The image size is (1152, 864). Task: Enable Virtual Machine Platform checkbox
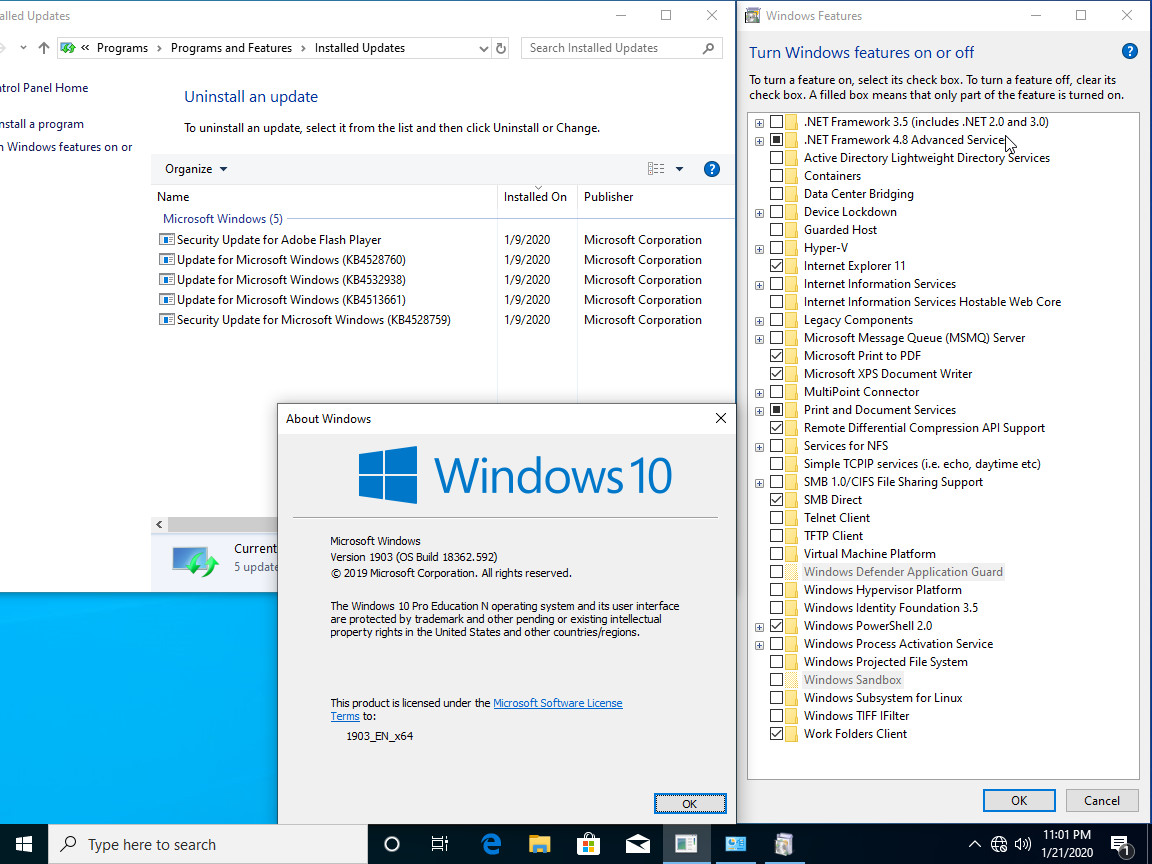point(777,554)
